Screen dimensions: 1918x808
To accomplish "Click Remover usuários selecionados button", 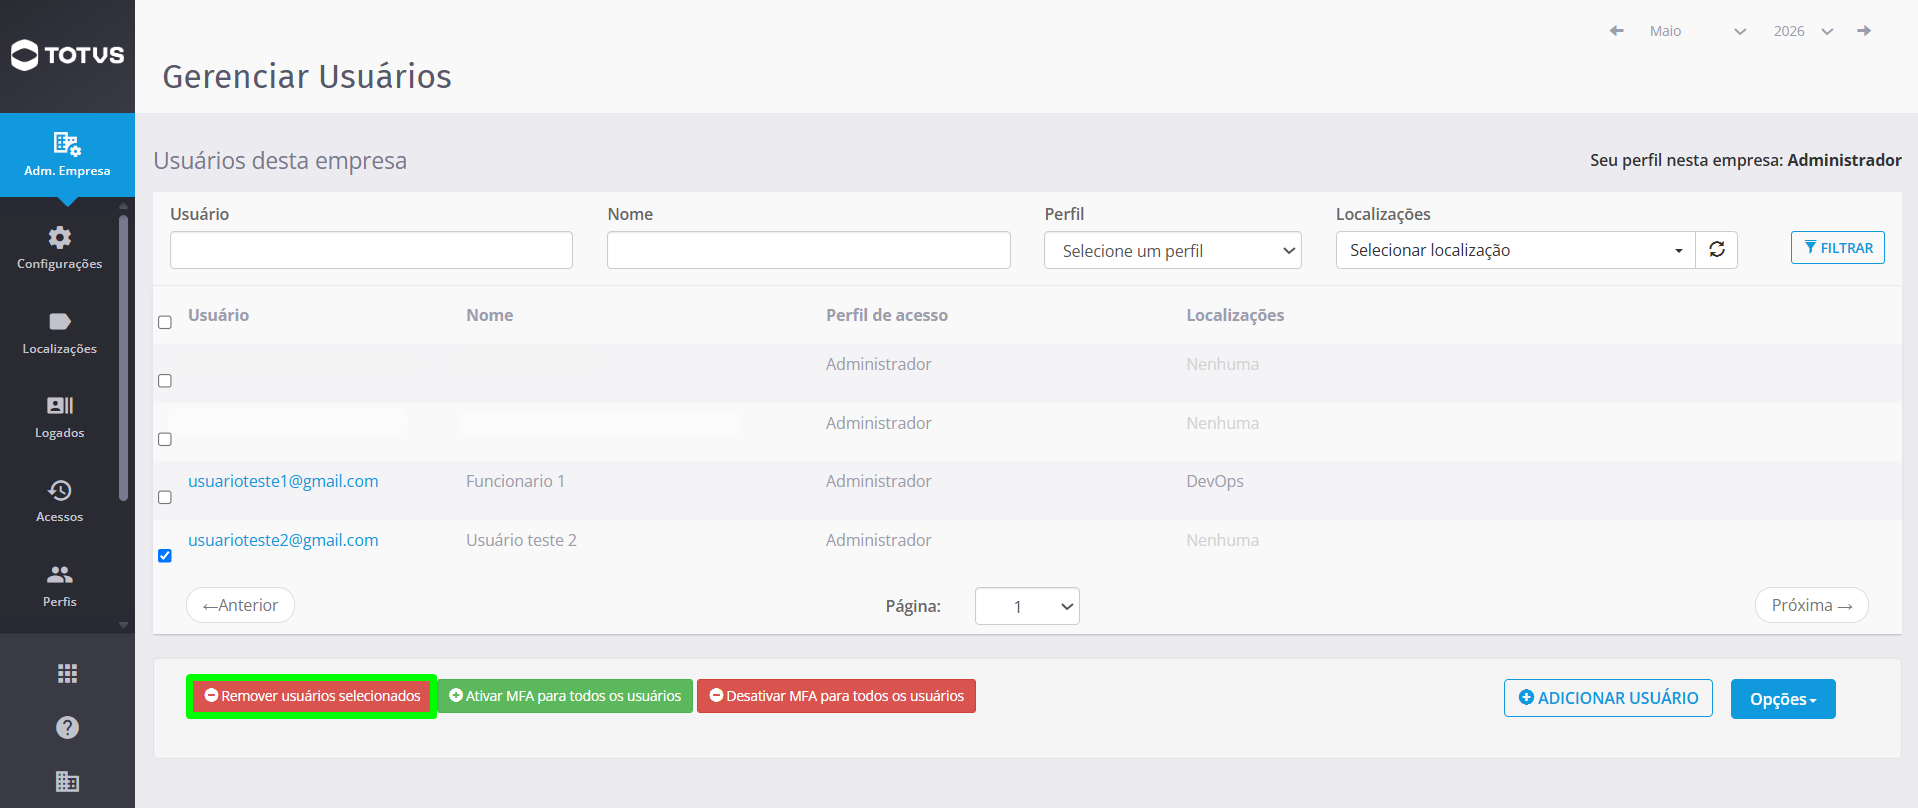I will click(x=312, y=696).
